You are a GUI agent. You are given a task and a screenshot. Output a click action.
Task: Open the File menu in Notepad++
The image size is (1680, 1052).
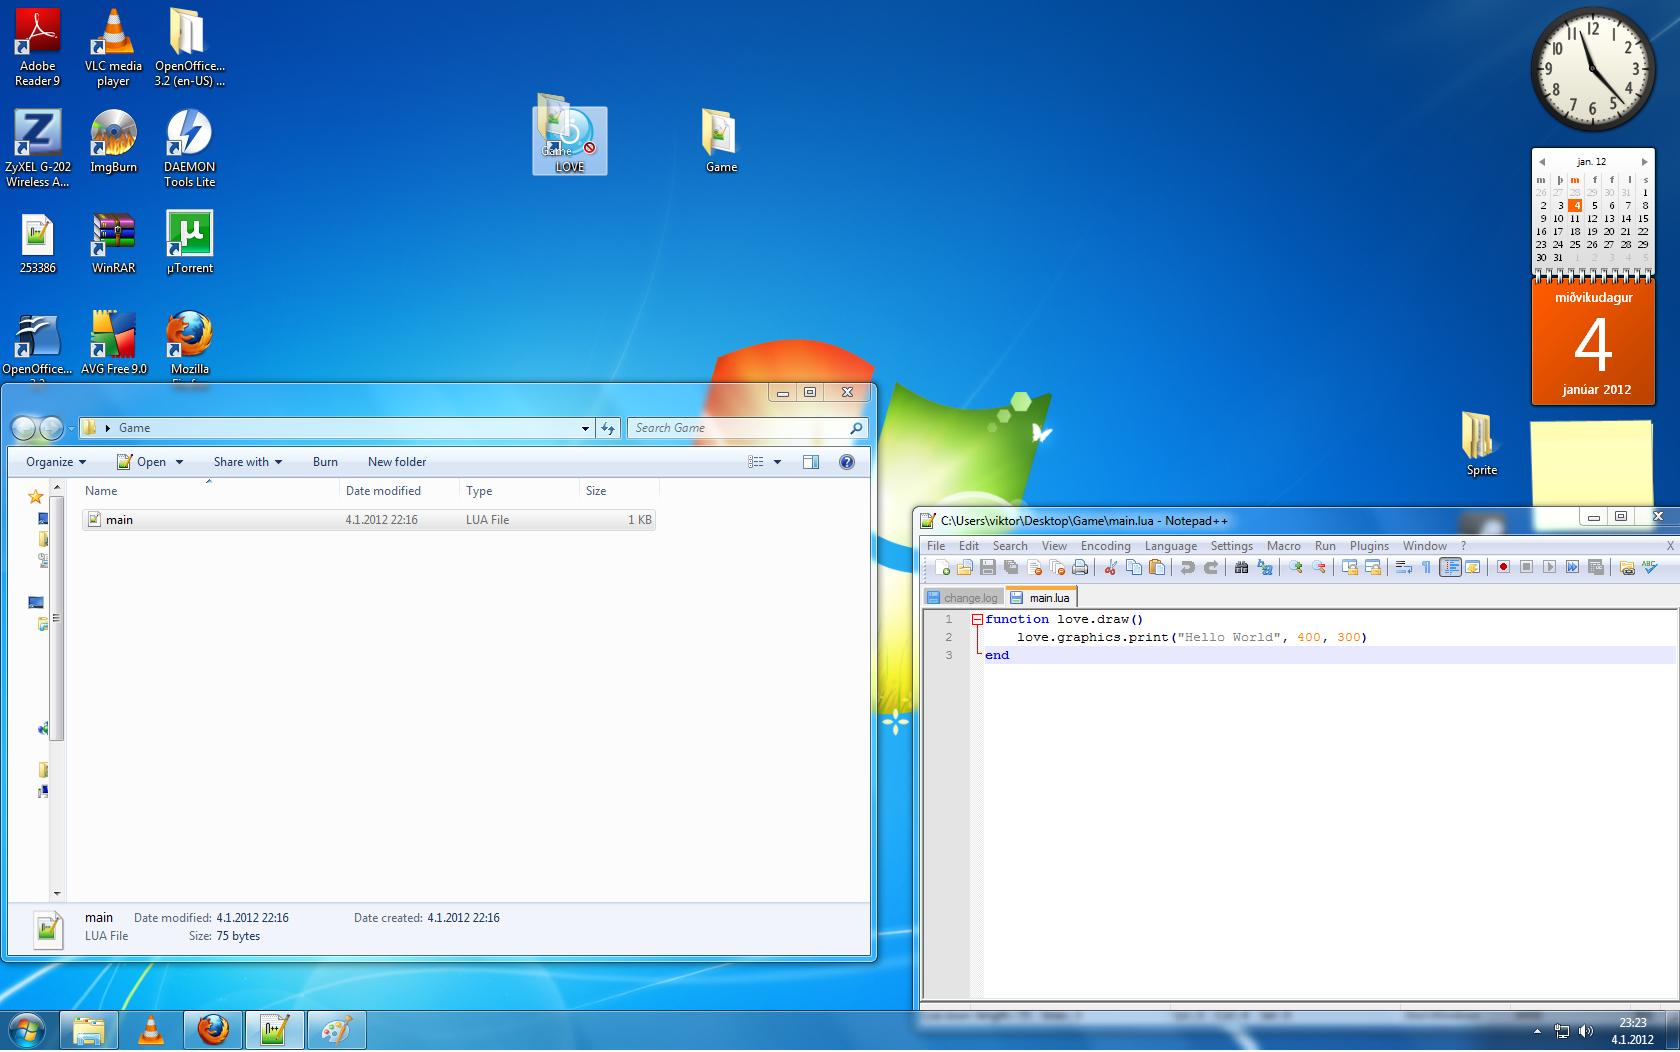tap(936, 546)
